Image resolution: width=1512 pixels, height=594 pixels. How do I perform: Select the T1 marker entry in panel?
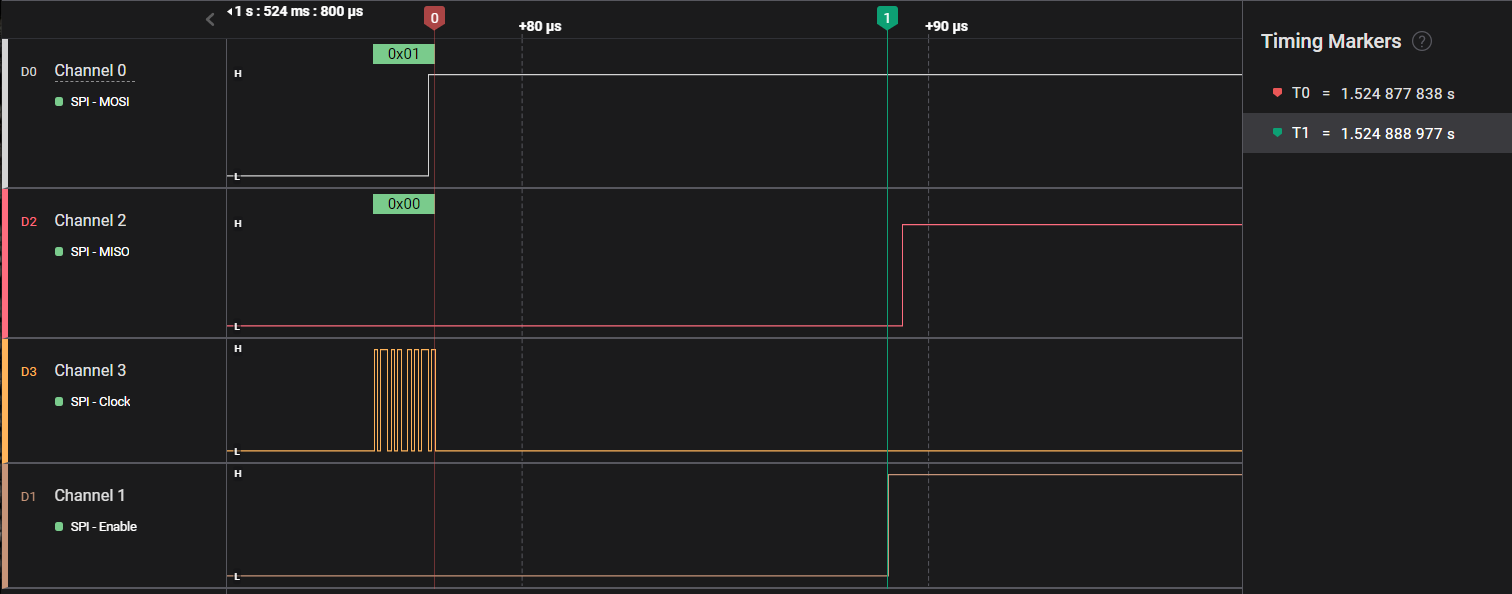pyautogui.click(x=1377, y=133)
